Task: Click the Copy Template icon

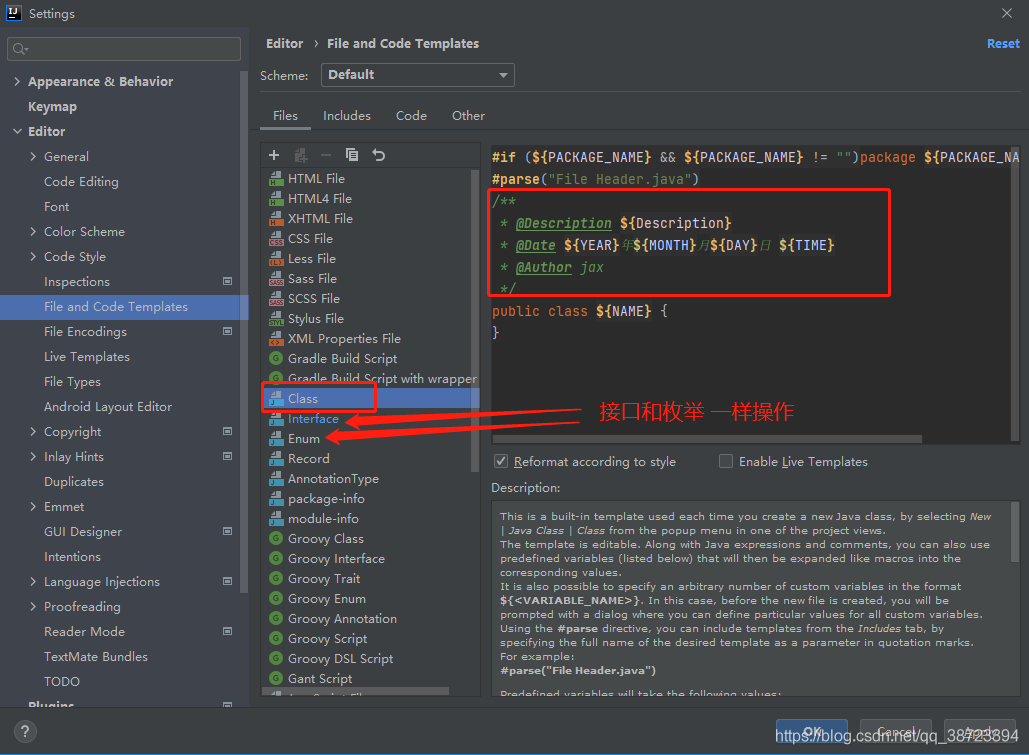Action: point(352,155)
